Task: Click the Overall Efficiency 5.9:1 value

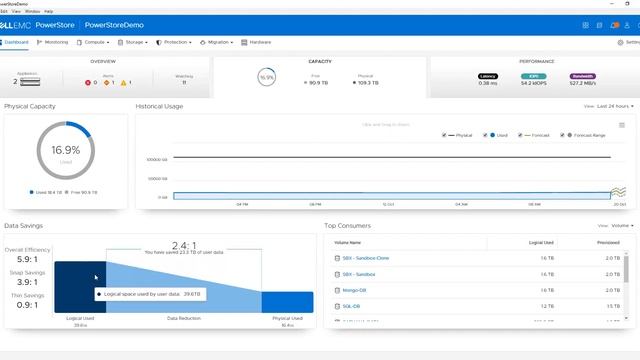Action: point(27,259)
